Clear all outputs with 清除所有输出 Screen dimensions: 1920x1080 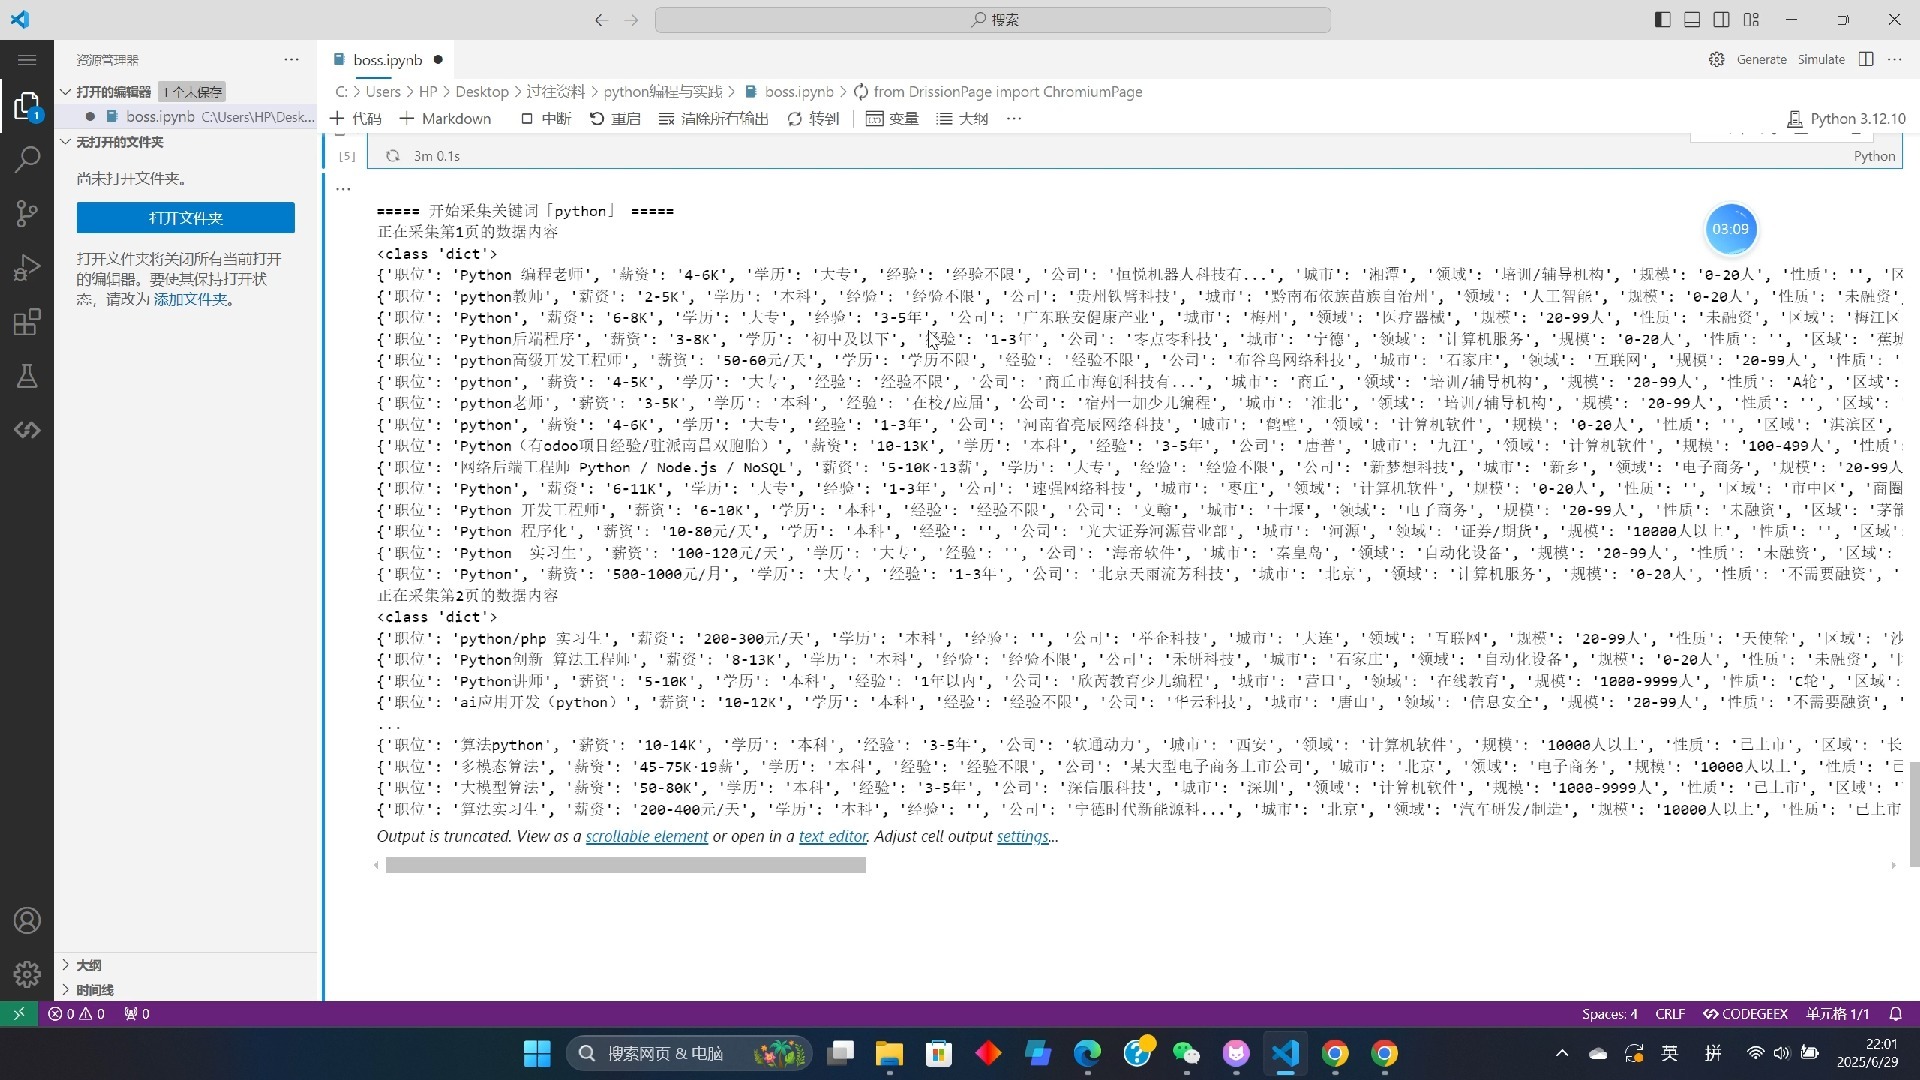tap(713, 118)
